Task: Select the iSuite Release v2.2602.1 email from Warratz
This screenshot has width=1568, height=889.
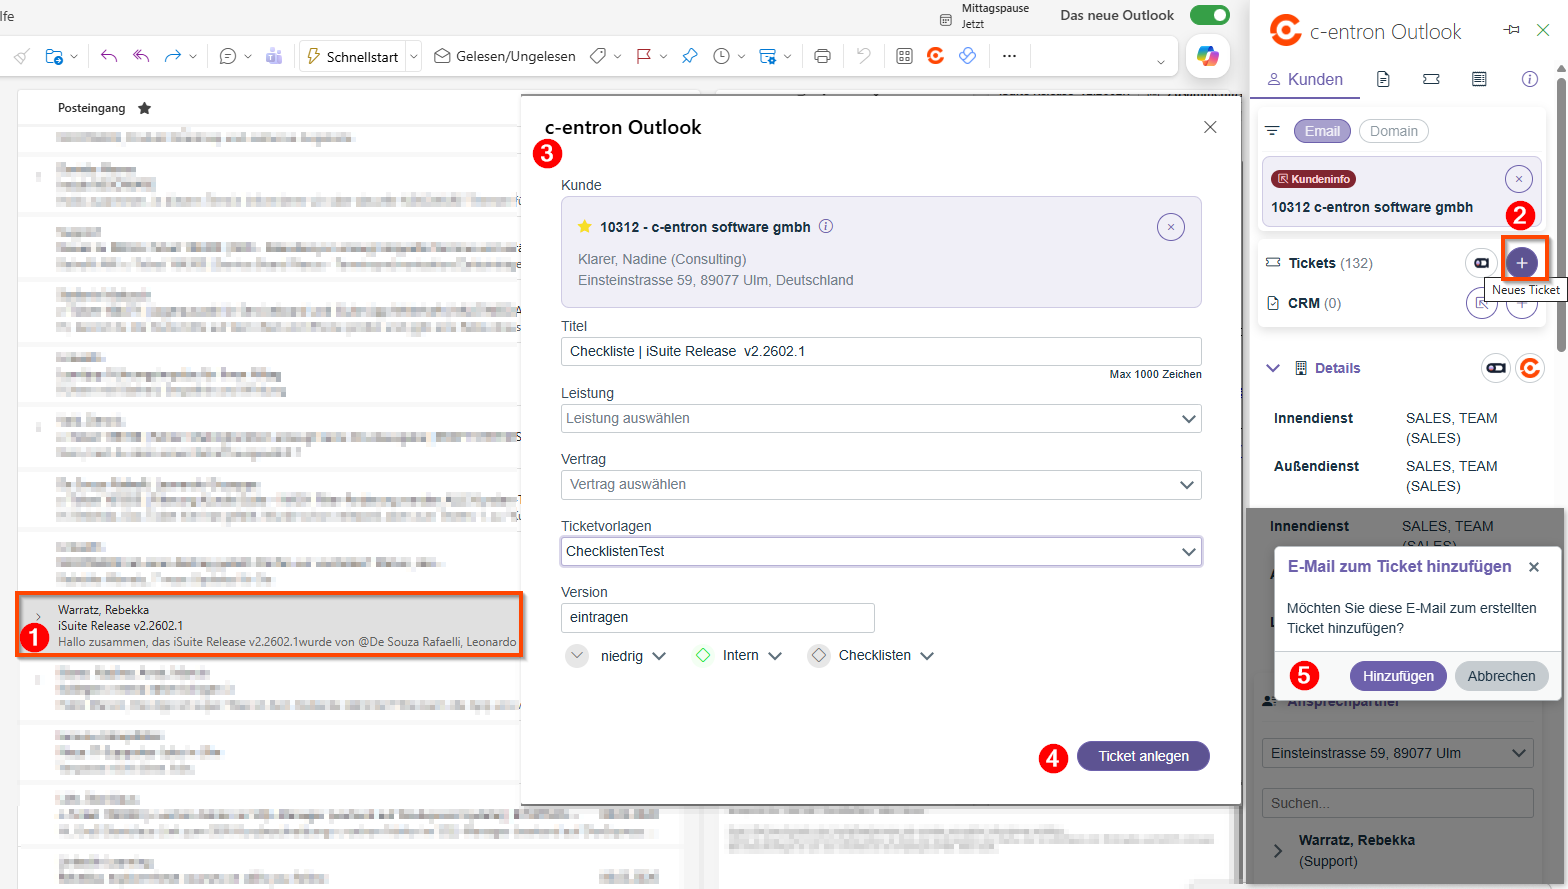Action: click(x=269, y=625)
